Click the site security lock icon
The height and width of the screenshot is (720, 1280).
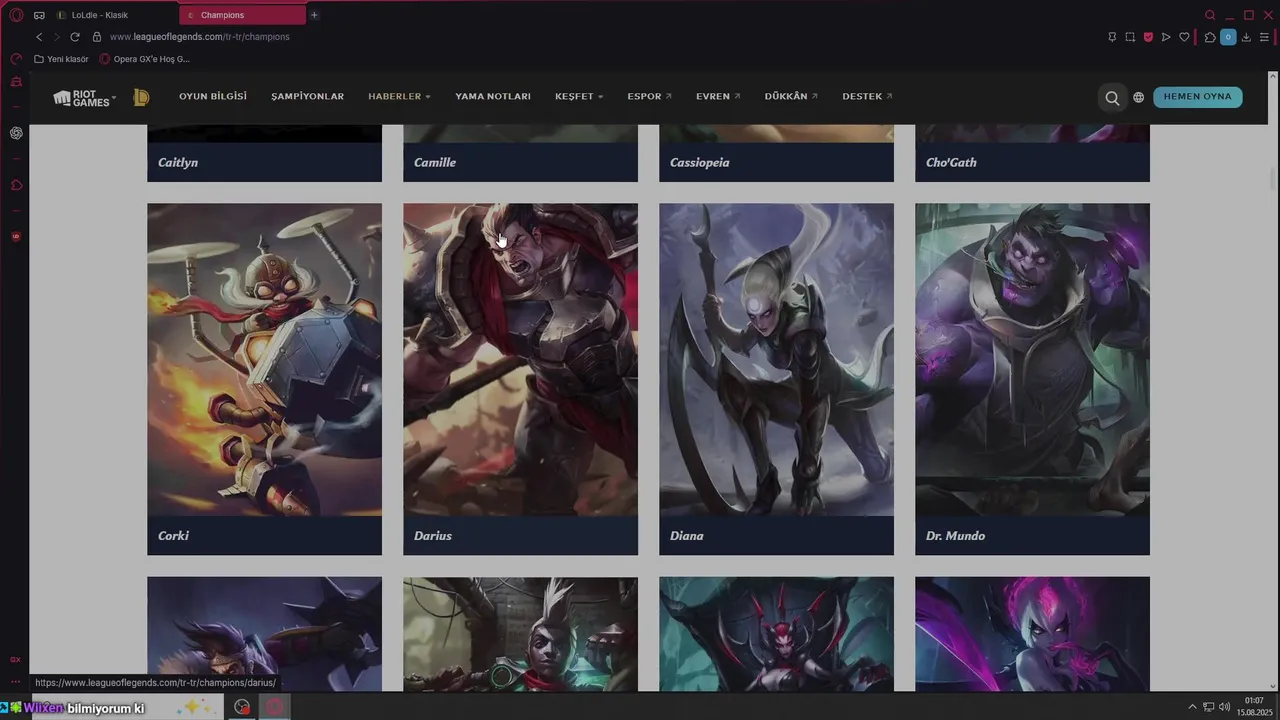(97, 37)
